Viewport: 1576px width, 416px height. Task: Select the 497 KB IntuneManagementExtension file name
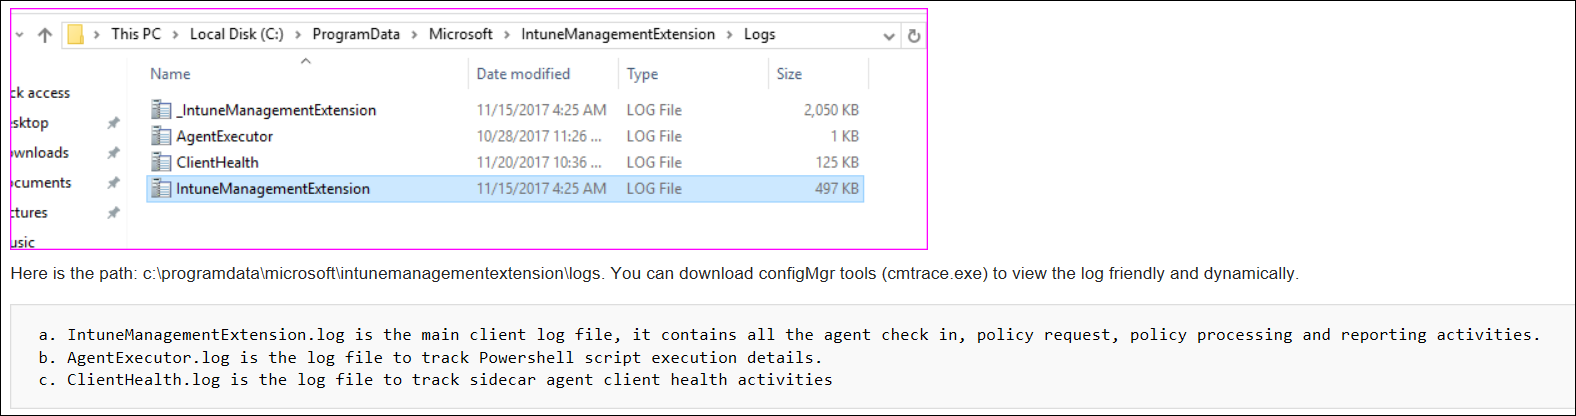[x=273, y=188]
